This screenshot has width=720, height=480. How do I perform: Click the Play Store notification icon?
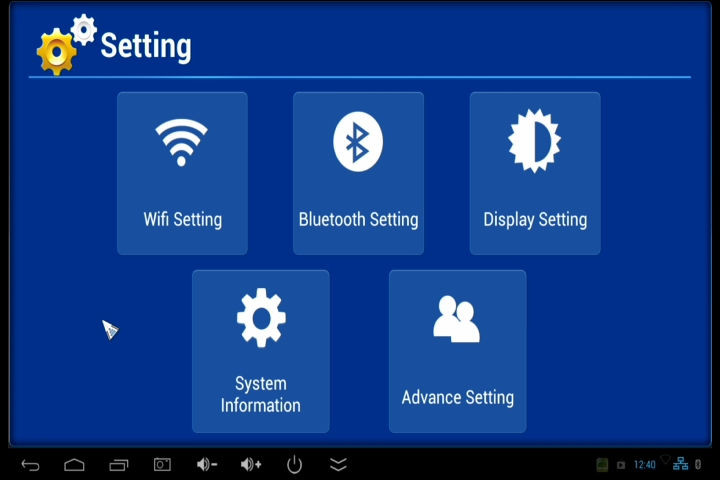621,465
